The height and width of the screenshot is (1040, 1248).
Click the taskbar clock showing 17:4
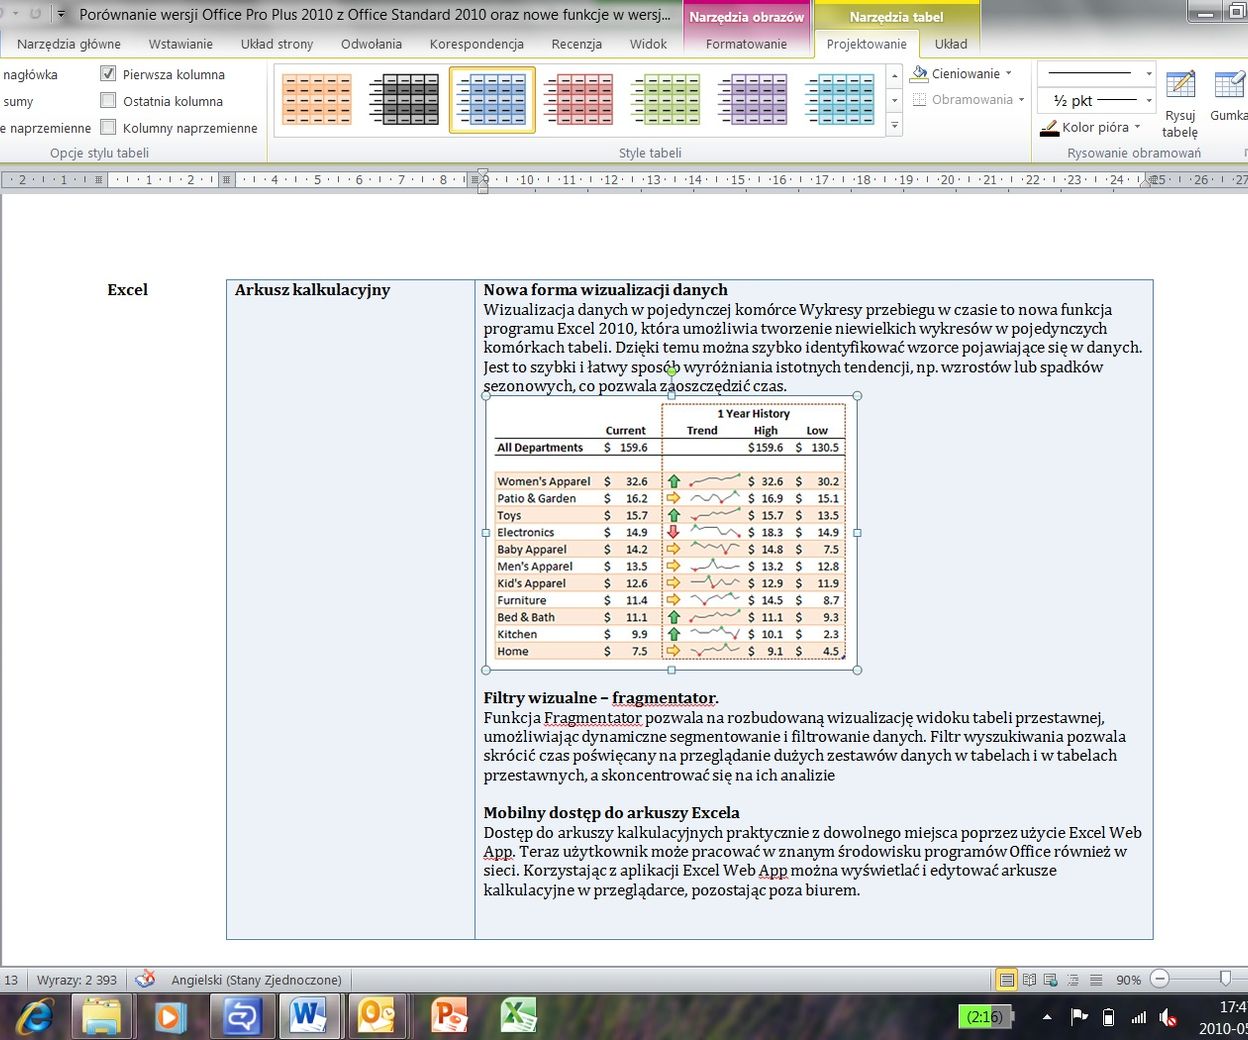(1223, 1017)
